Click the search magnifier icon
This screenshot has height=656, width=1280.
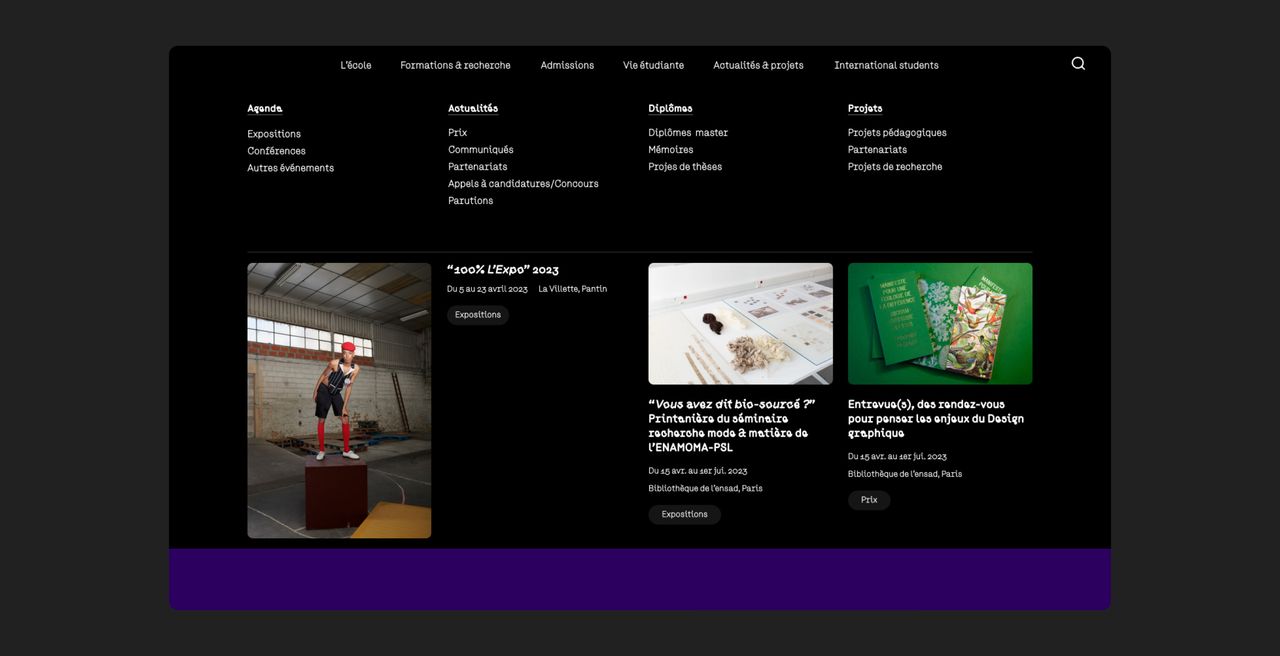(x=1078, y=64)
